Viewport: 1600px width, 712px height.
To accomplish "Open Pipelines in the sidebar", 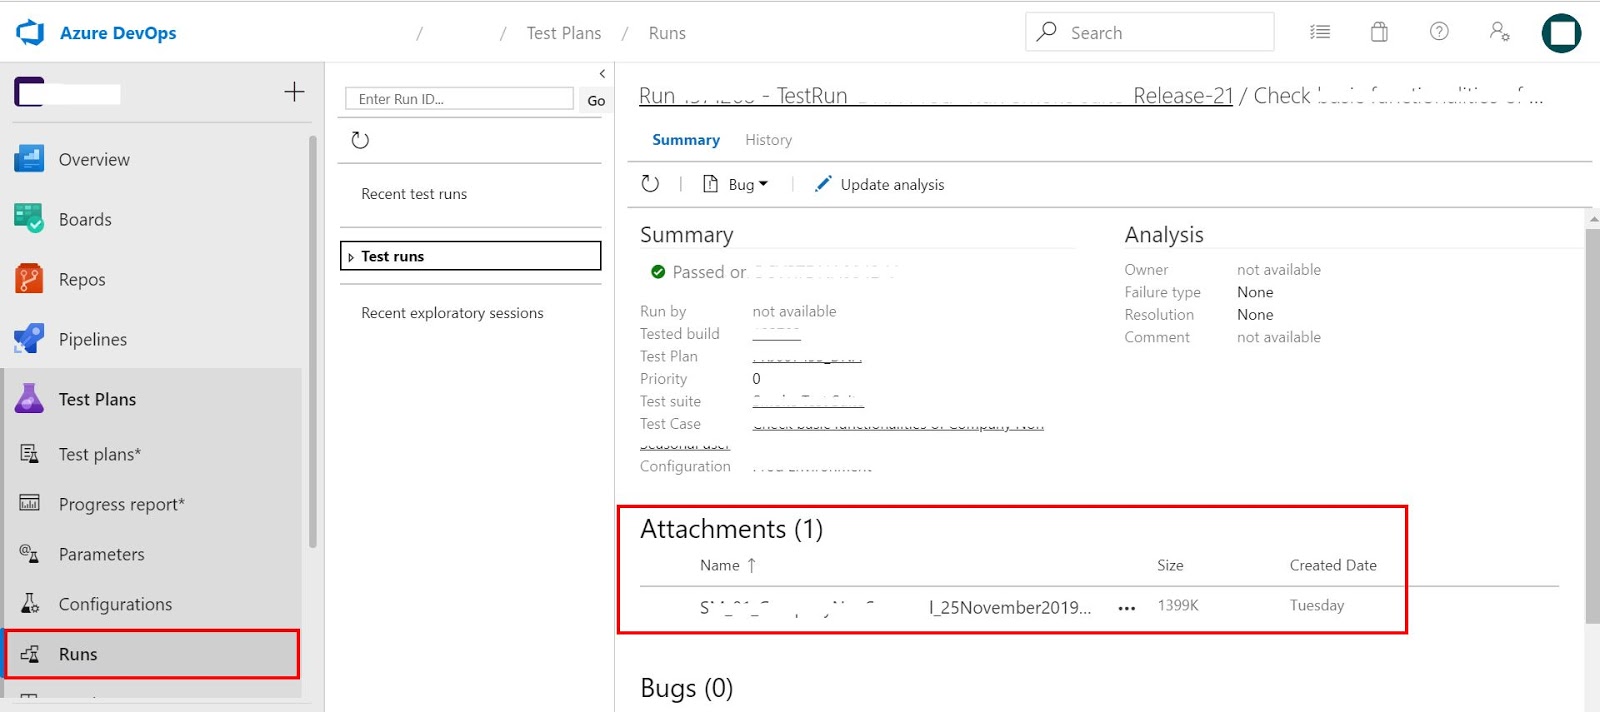I will pos(93,339).
